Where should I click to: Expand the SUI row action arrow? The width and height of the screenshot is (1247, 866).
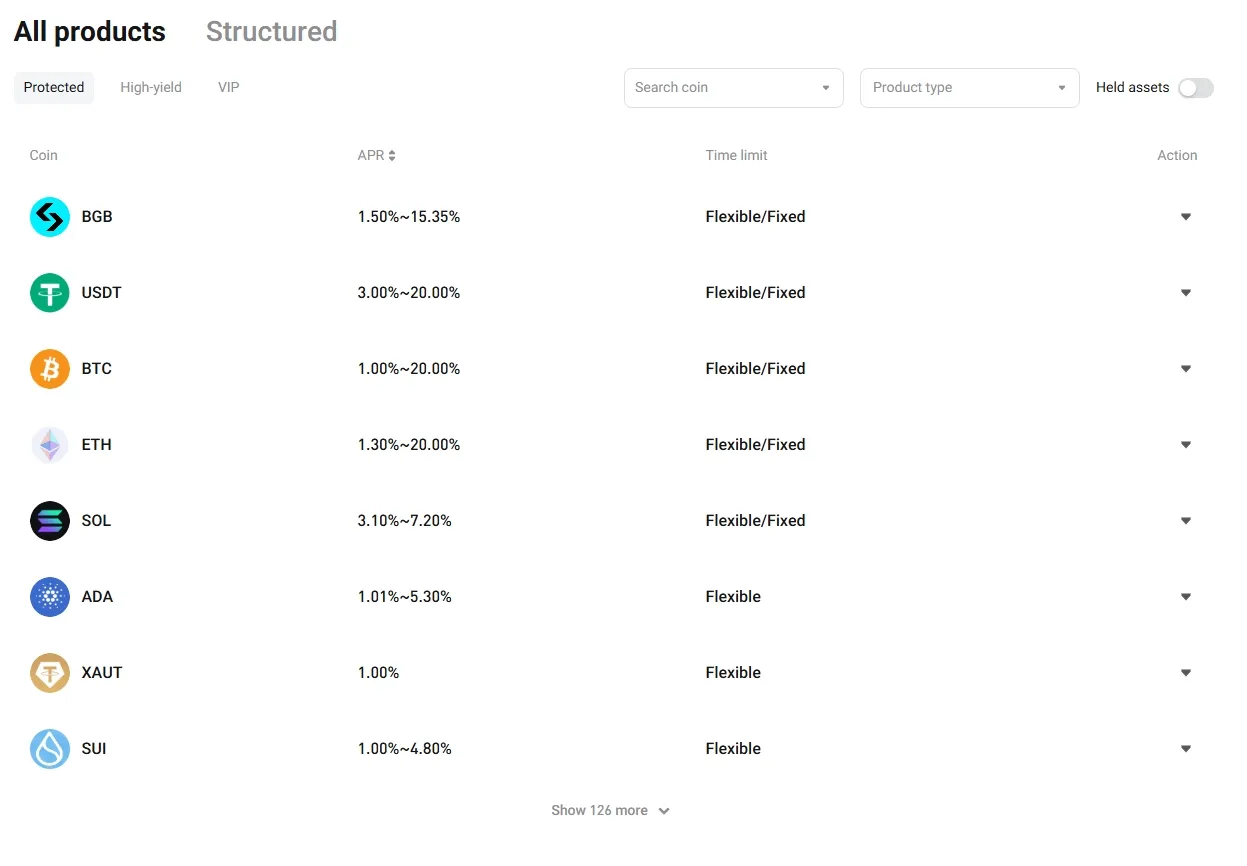point(1186,749)
